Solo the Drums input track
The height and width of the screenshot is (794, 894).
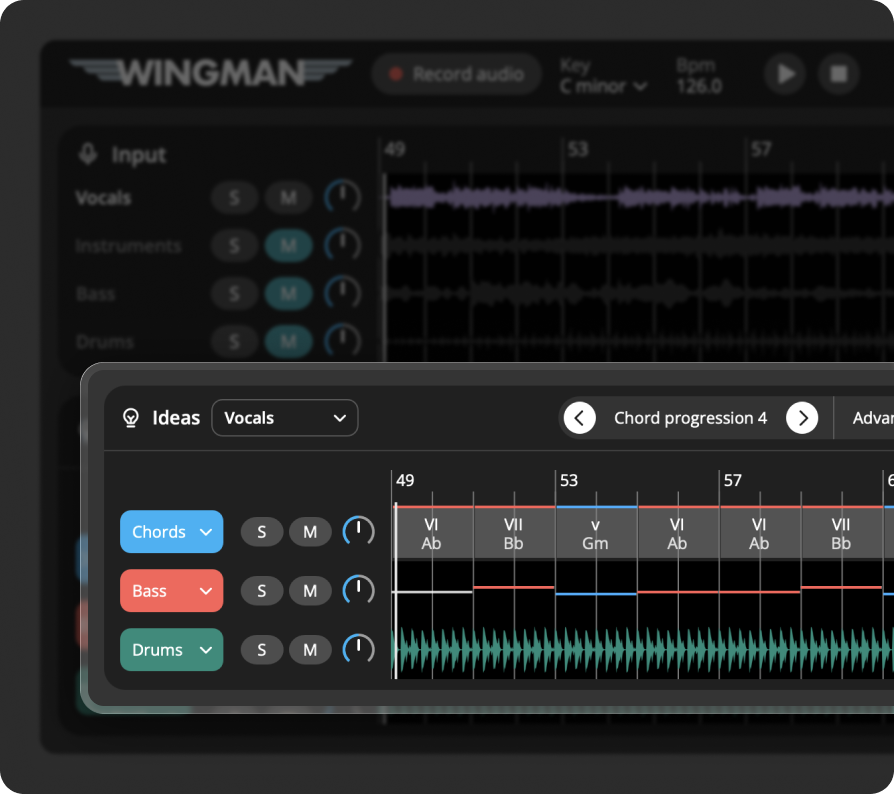click(x=234, y=341)
